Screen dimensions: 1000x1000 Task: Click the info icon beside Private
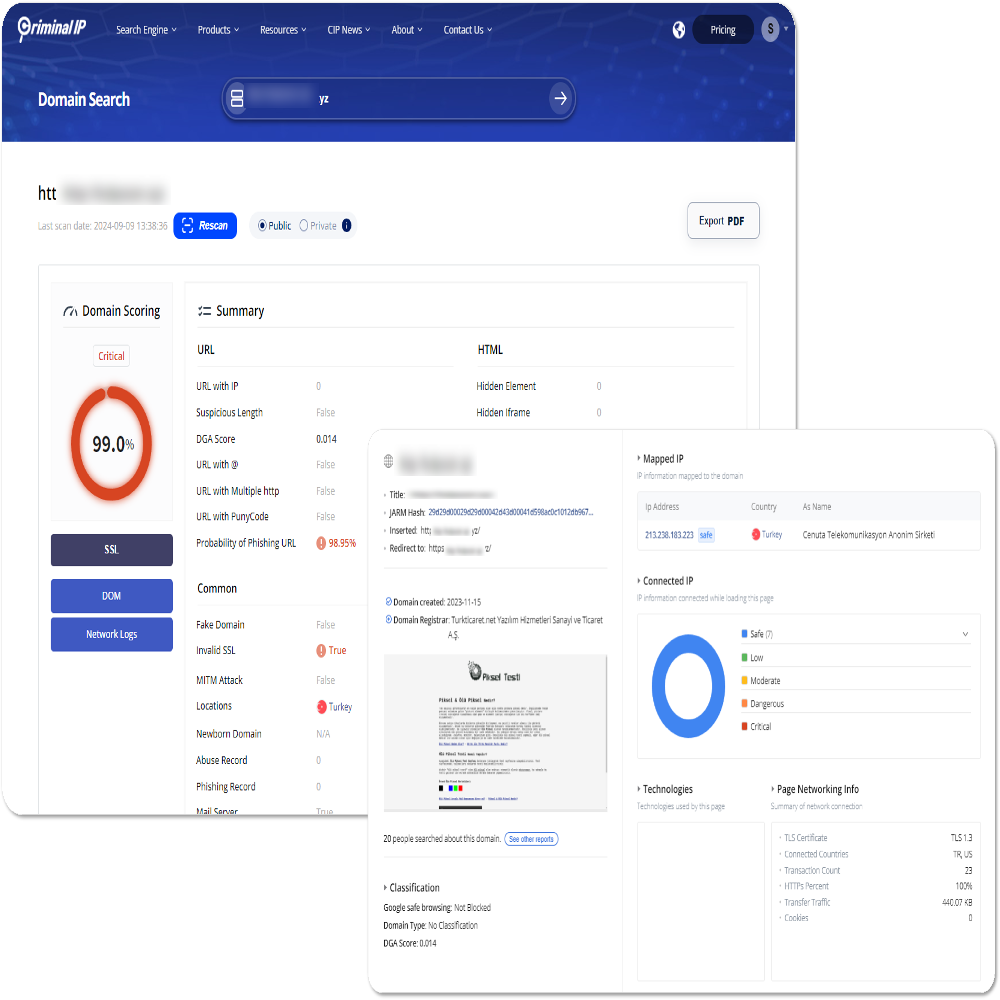(346, 226)
